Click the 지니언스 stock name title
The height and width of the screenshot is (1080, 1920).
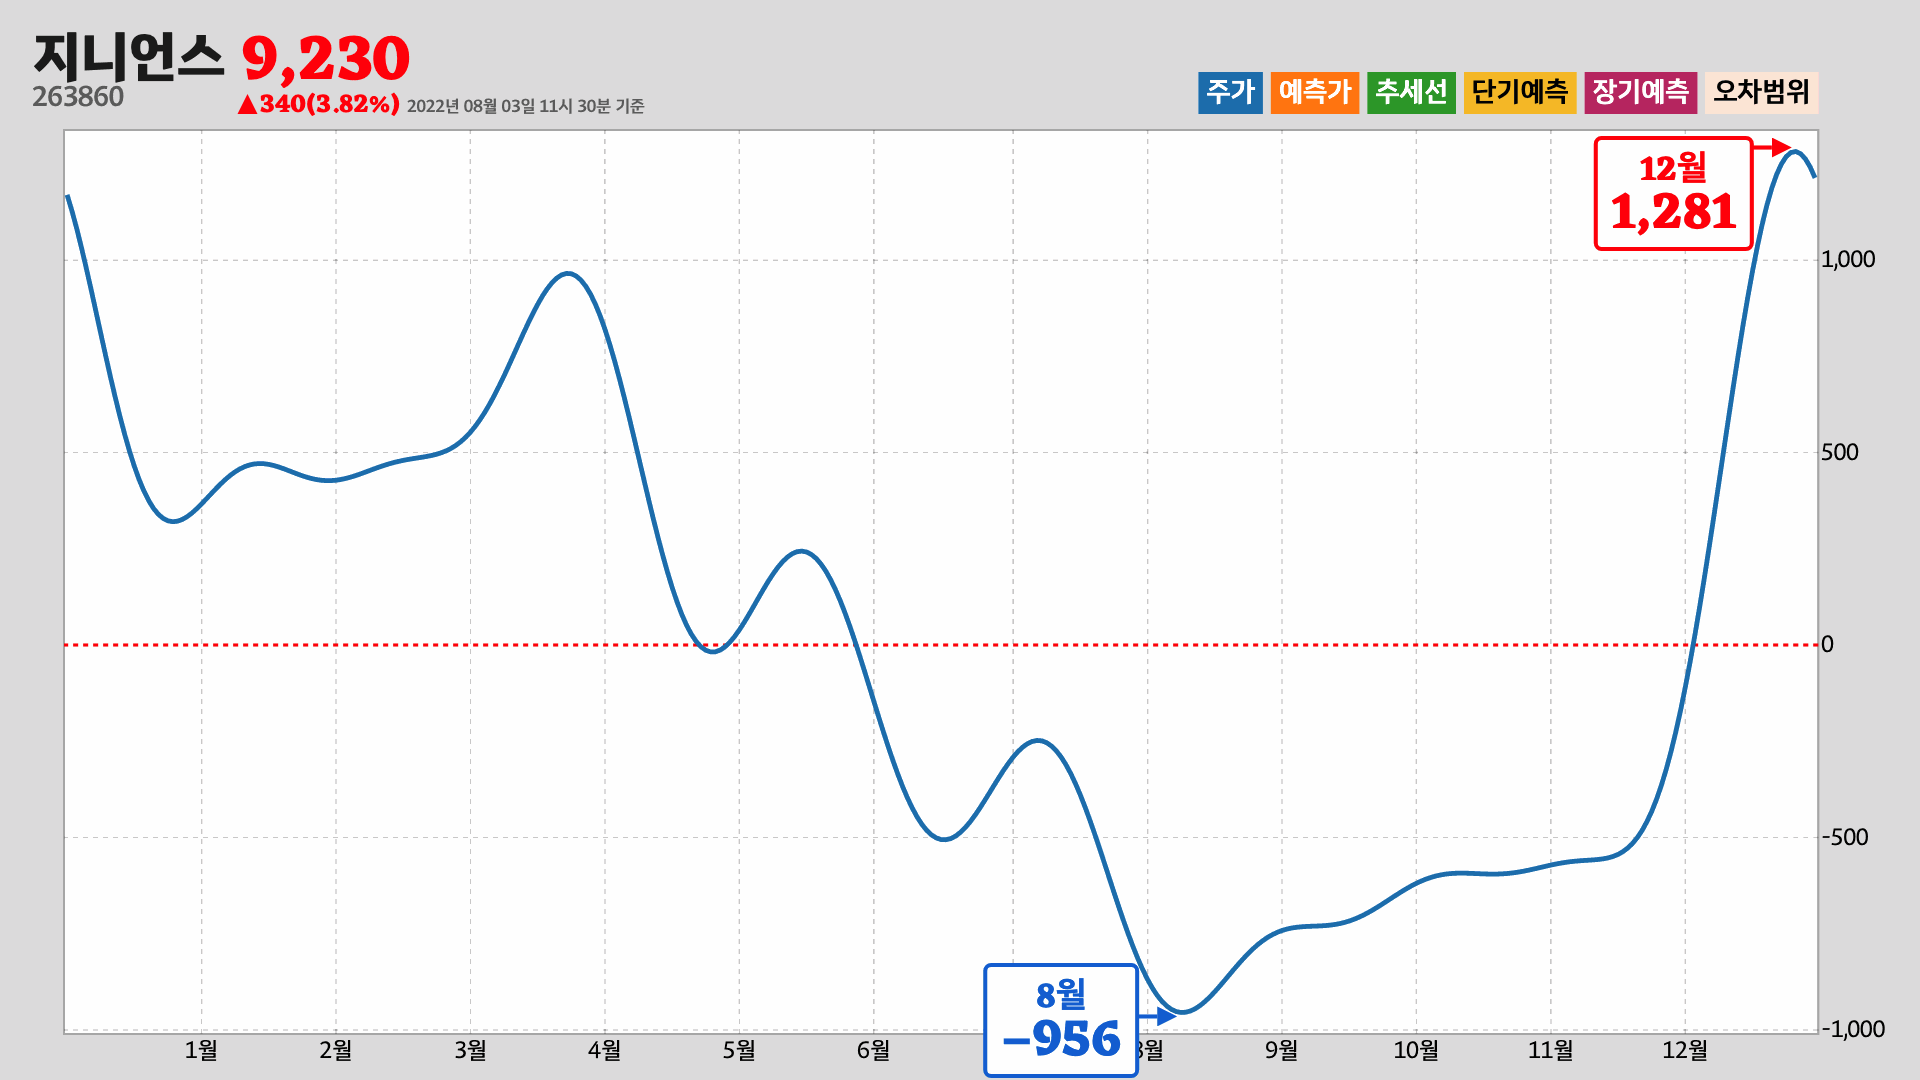pos(128,58)
